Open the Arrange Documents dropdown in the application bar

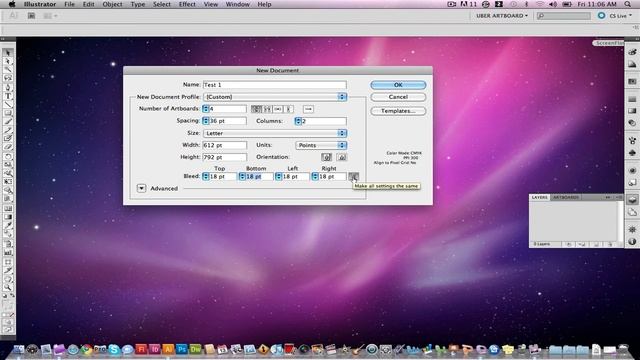[x=50, y=16]
